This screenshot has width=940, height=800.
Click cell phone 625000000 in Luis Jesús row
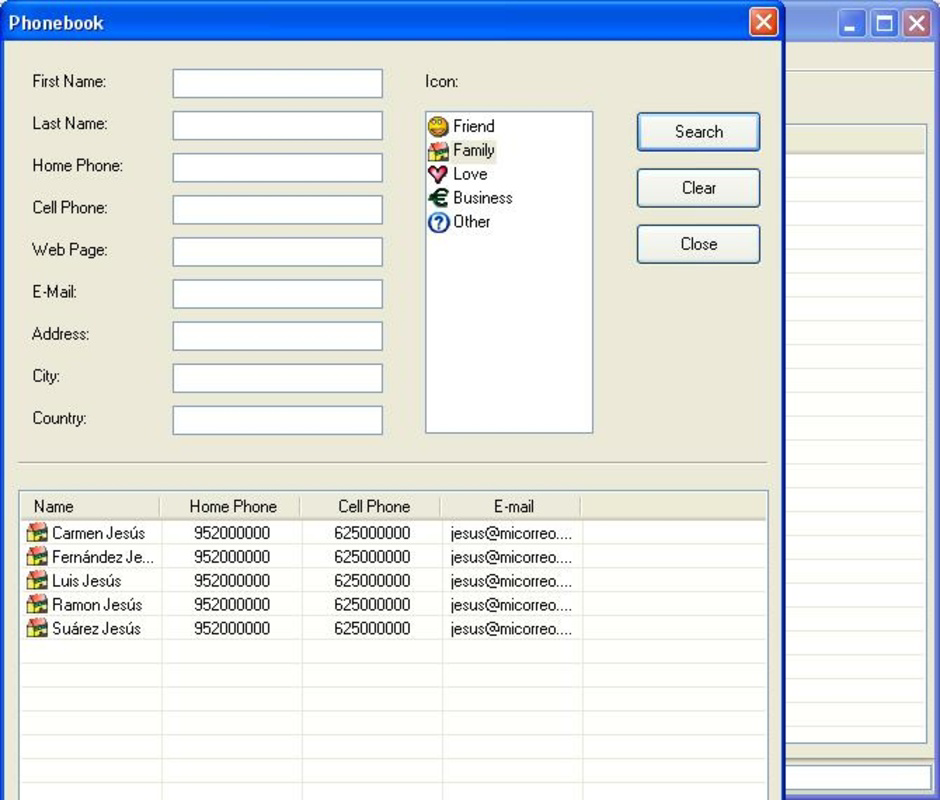click(372, 581)
